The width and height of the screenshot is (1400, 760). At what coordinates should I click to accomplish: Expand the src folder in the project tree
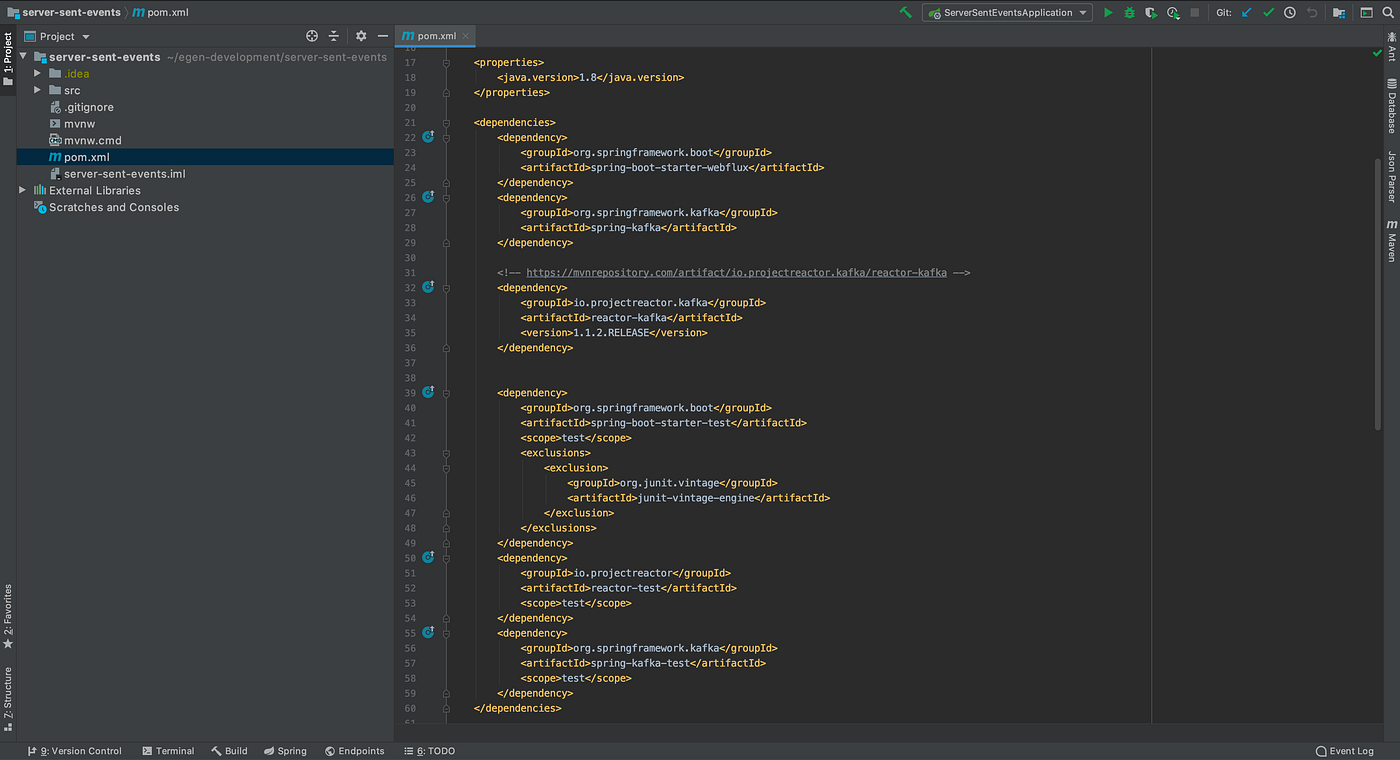(37, 90)
